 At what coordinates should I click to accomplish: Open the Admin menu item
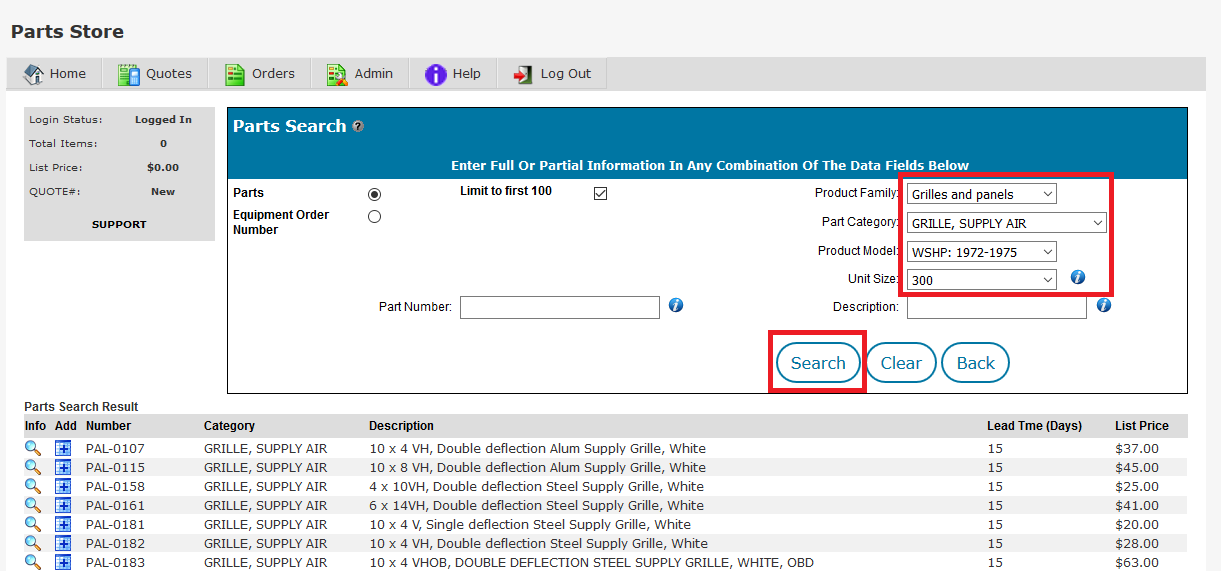[360, 74]
